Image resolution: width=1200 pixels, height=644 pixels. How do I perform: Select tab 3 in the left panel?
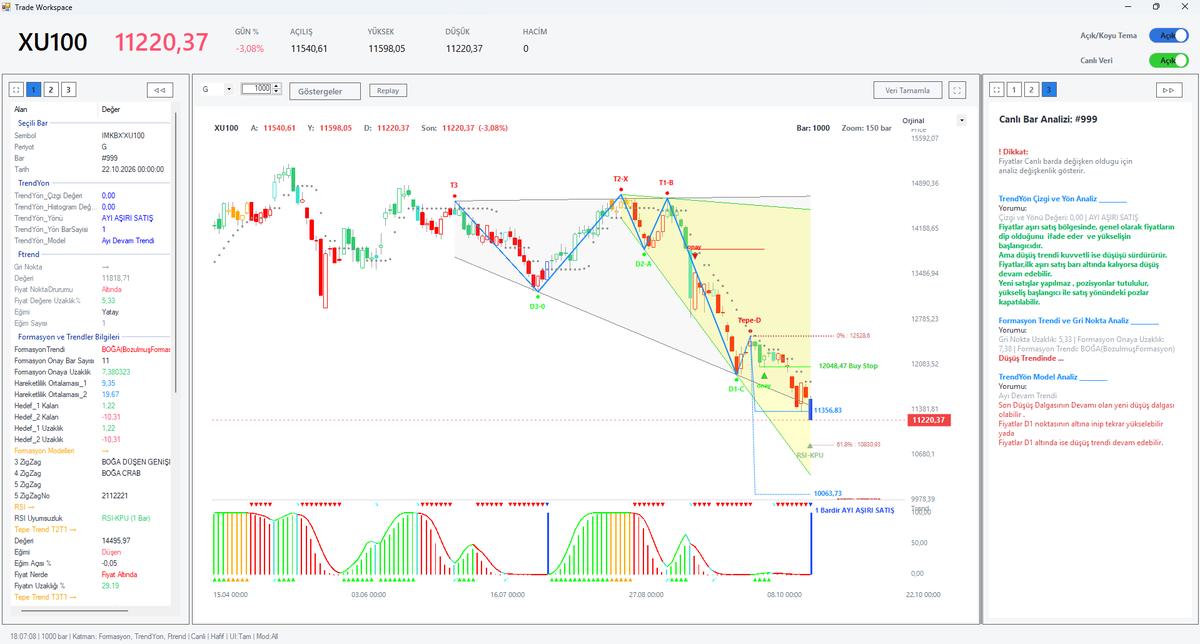tap(69, 89)
